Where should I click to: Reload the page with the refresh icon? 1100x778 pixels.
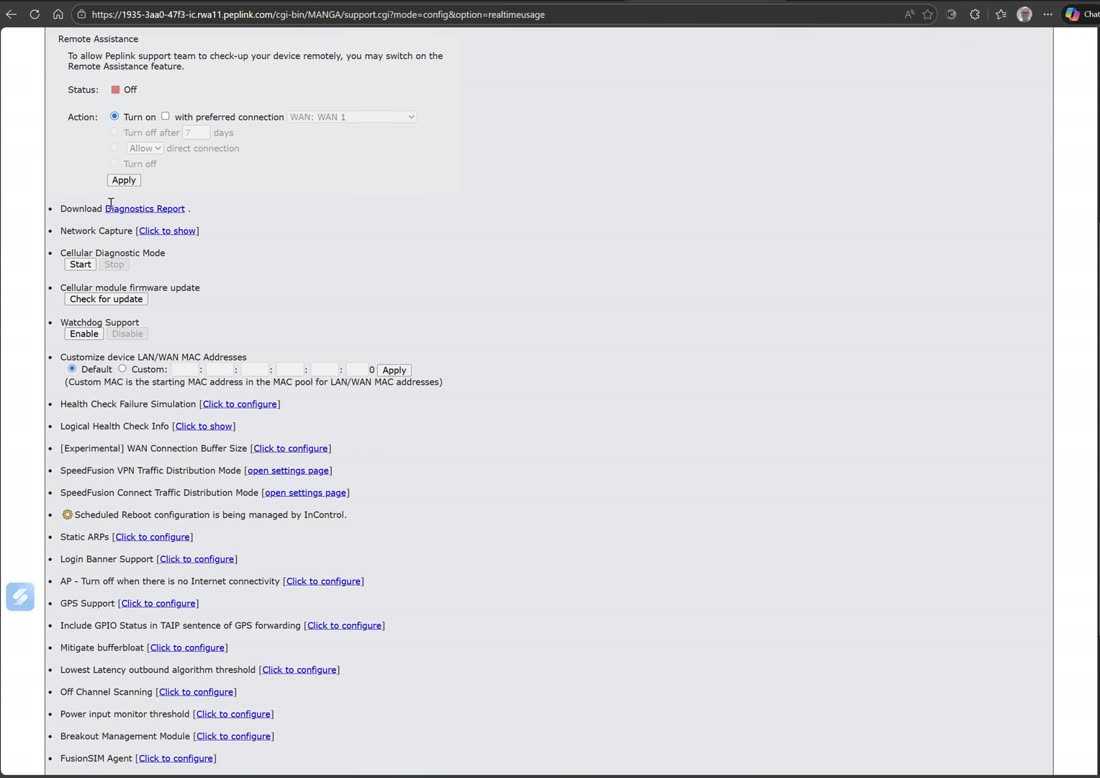[34, 14]
